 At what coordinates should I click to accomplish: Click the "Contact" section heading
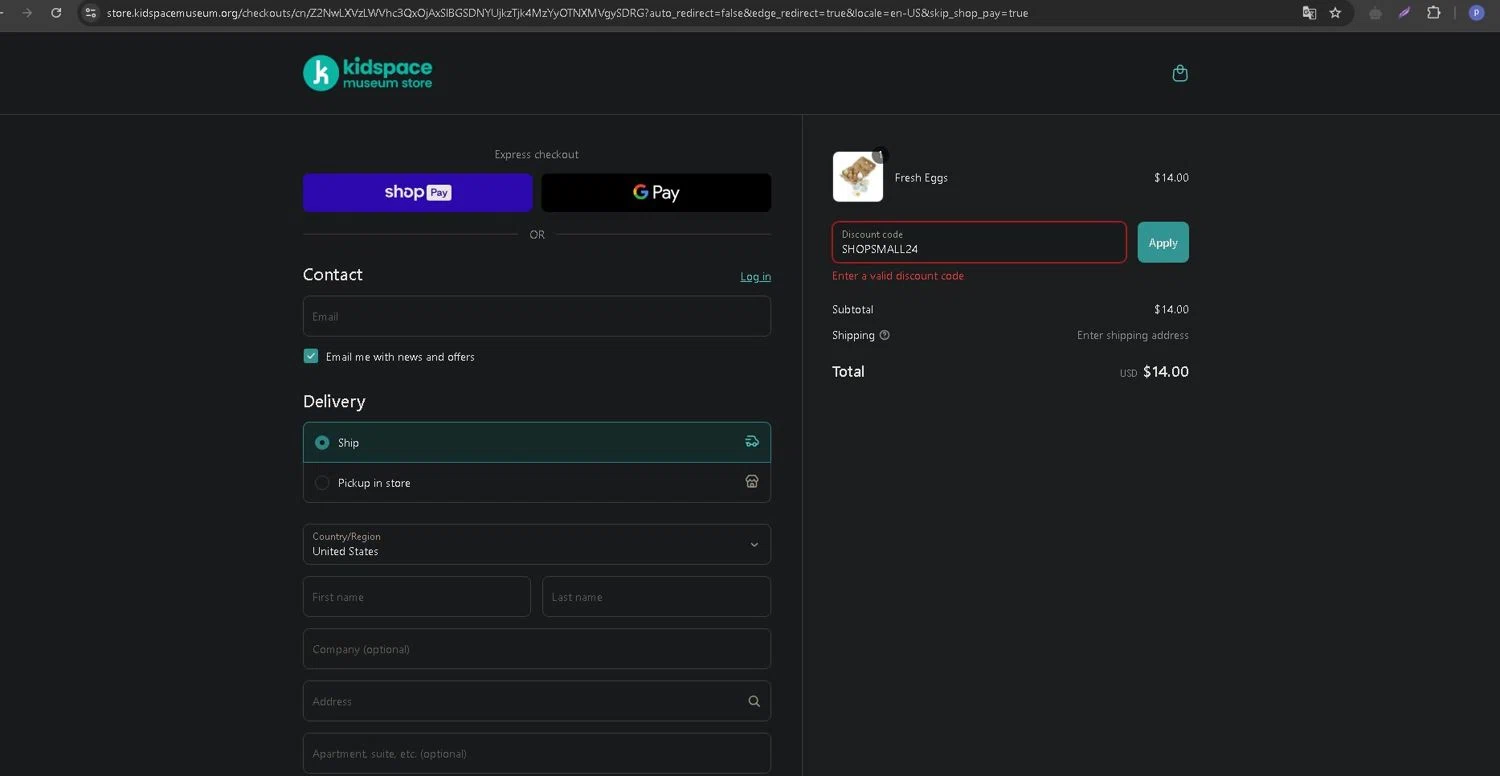(333, 275)
